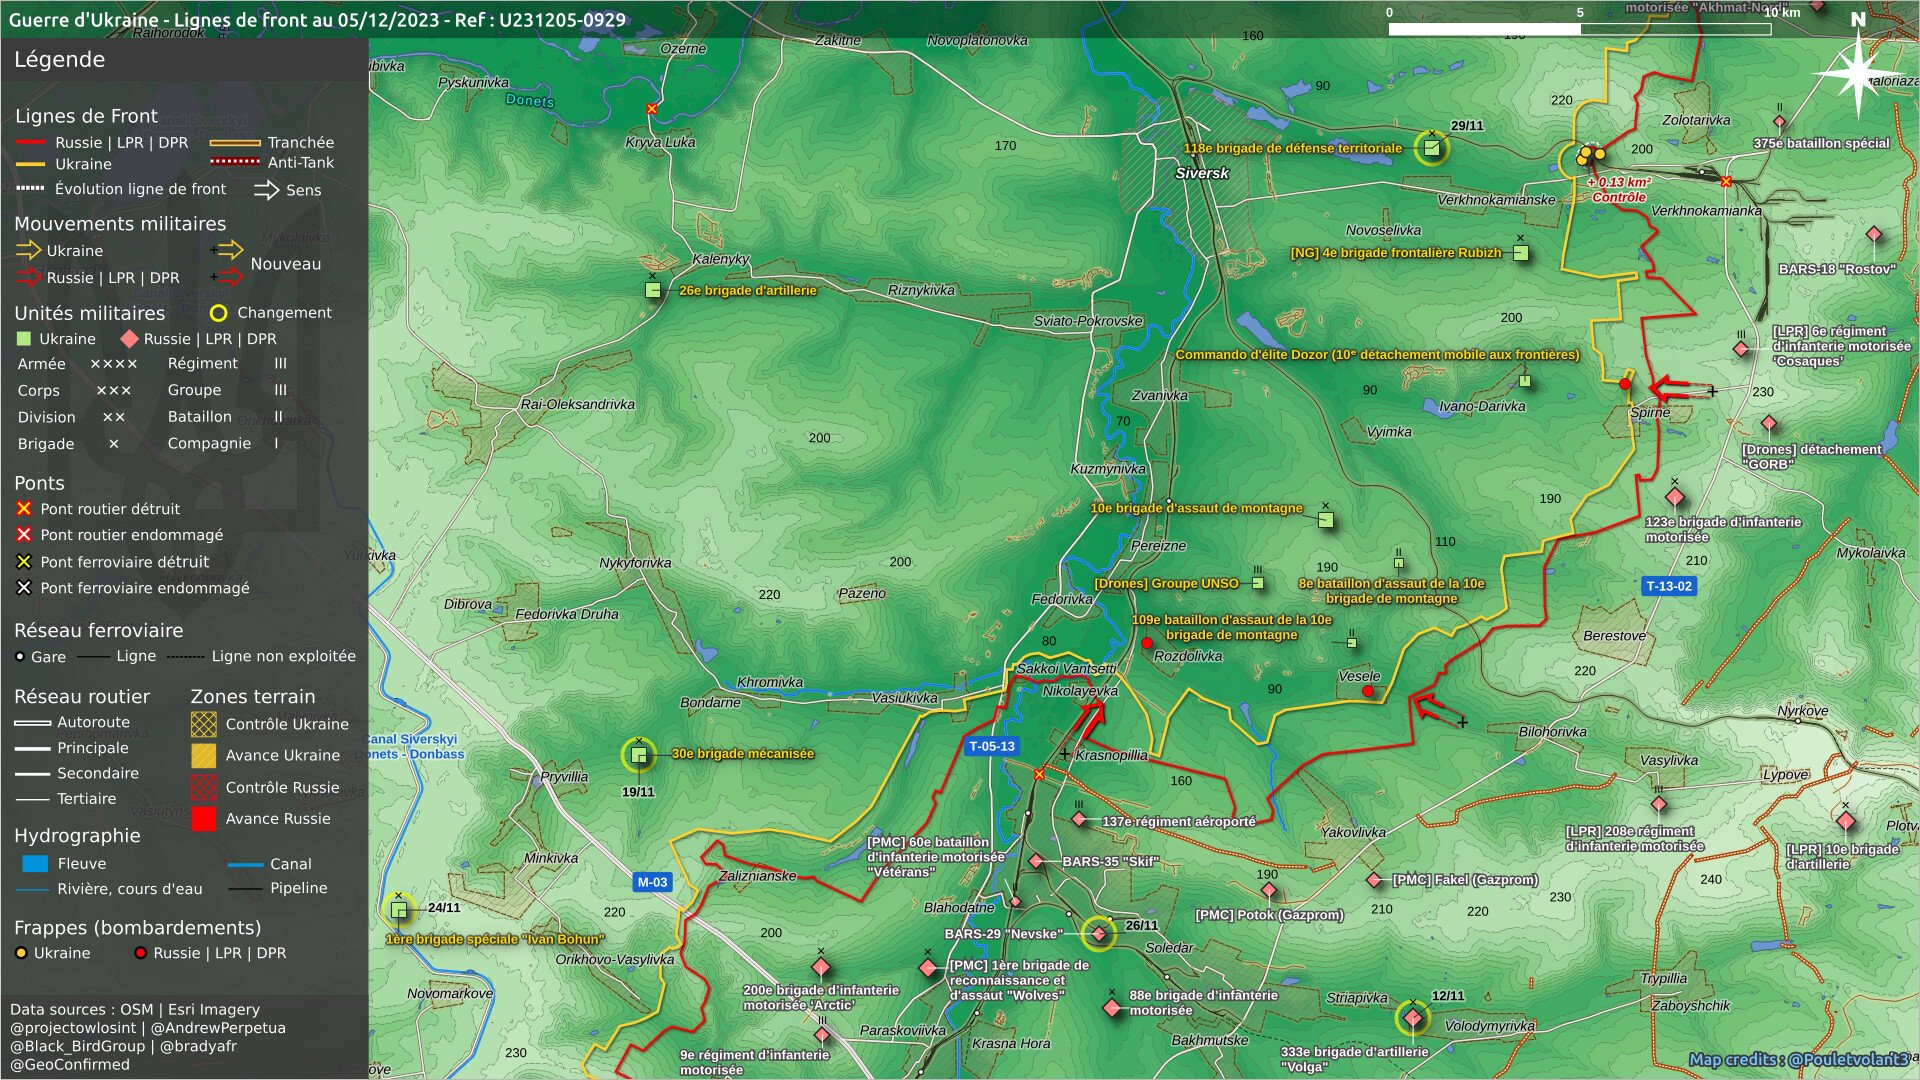Click the T-05-13 road shield
The width and height of the screenshot is (1920, 1080).
[991, 746]
